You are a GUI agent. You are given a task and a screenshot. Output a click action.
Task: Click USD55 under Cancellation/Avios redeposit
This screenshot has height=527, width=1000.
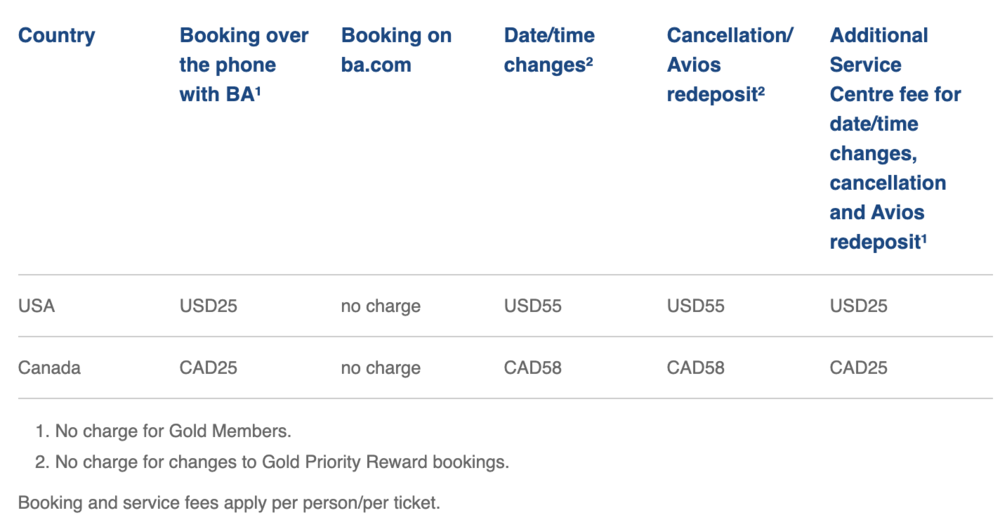(x=696, y=306)
